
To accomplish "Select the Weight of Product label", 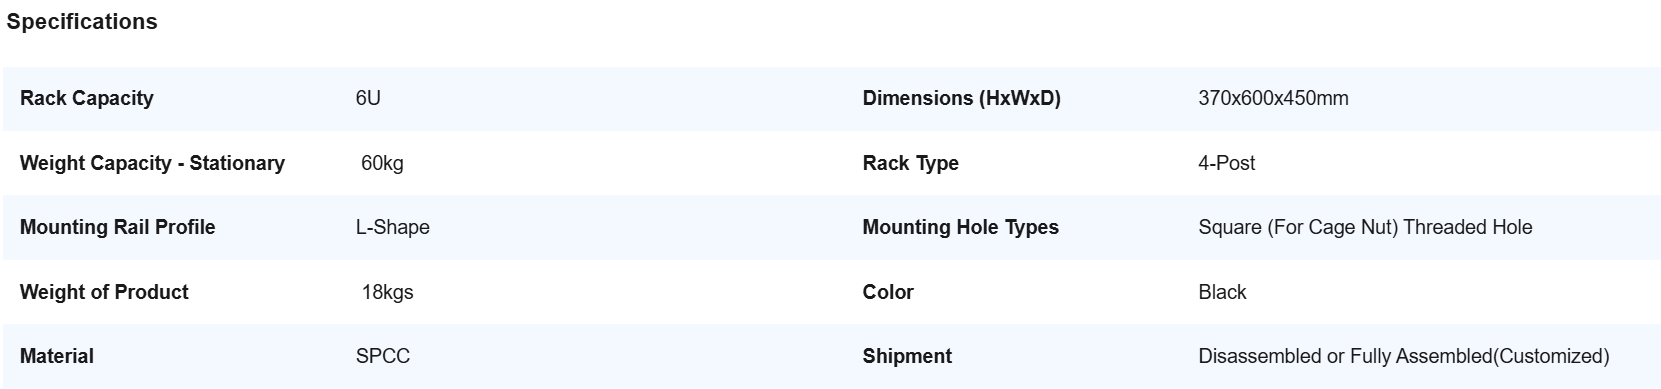I will point(104,292).
